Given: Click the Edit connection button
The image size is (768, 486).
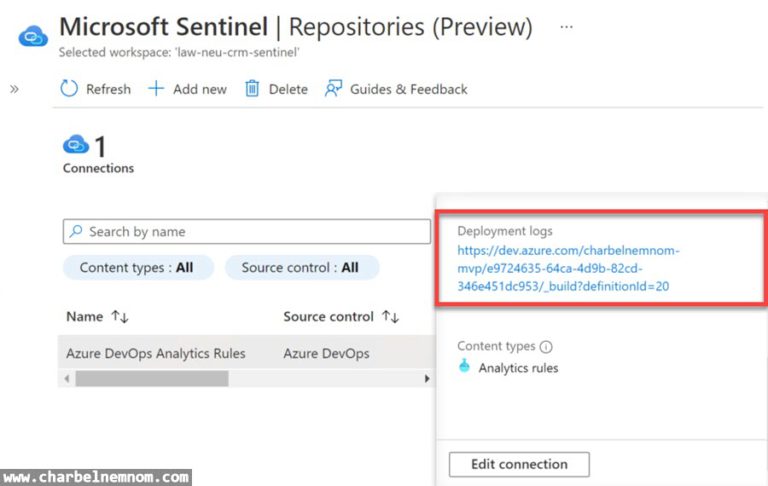Looking at the screenshot, I should (519, 464).
